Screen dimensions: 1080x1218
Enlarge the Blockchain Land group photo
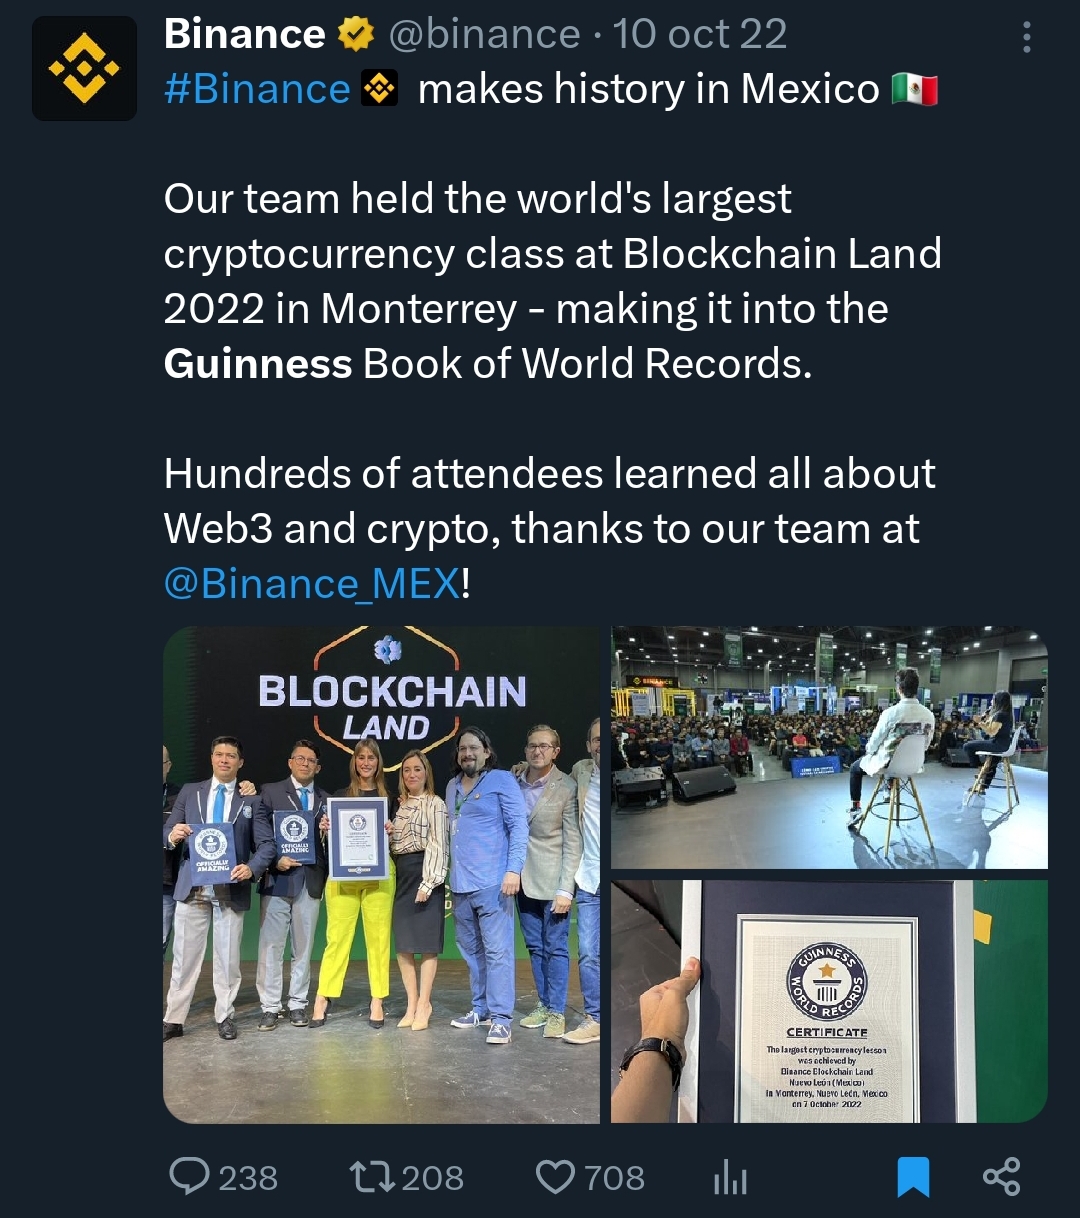[383, 877]
